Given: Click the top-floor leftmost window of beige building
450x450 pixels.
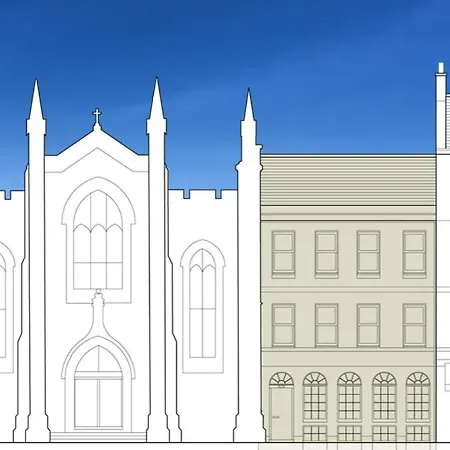Looking at the screenshot, I should 283,254.
